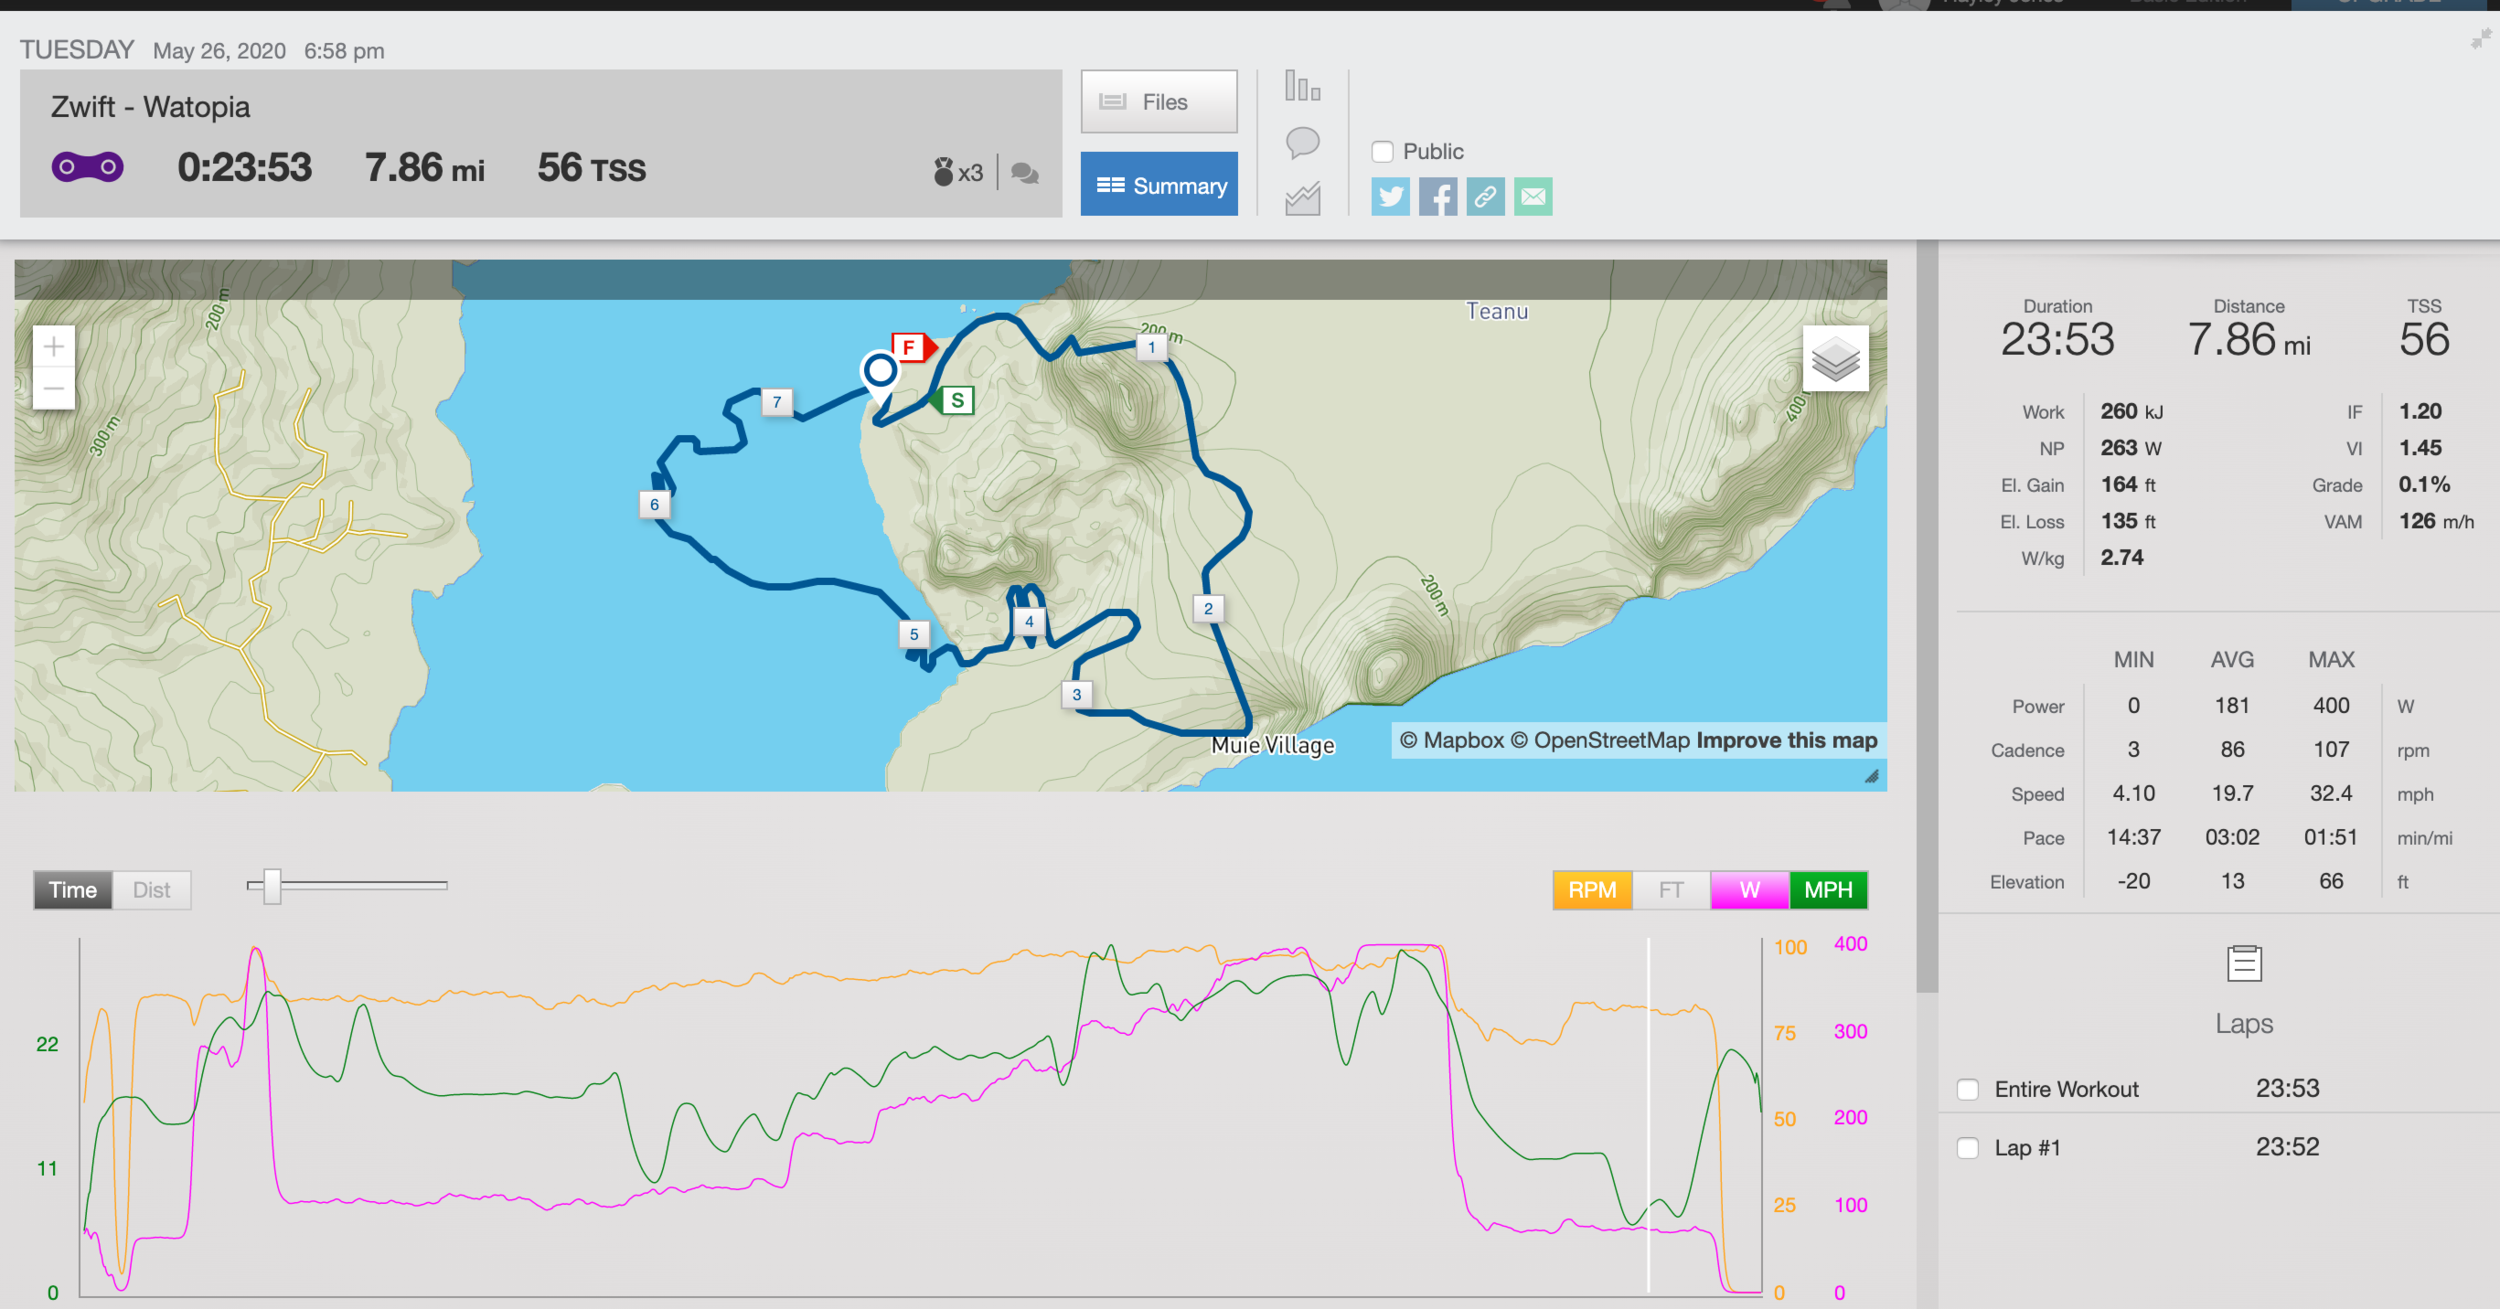Enable the Public checkbox

1382,151
